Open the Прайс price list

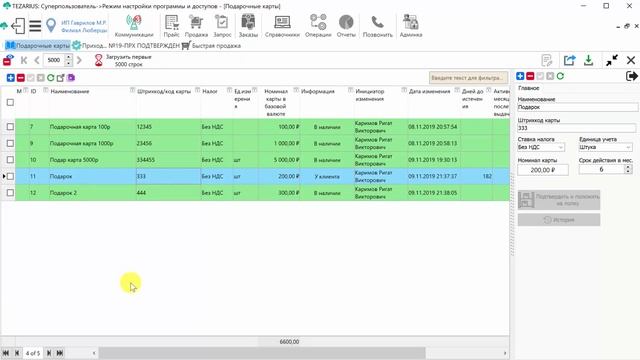pyautogui.click(x=171, y=22)
